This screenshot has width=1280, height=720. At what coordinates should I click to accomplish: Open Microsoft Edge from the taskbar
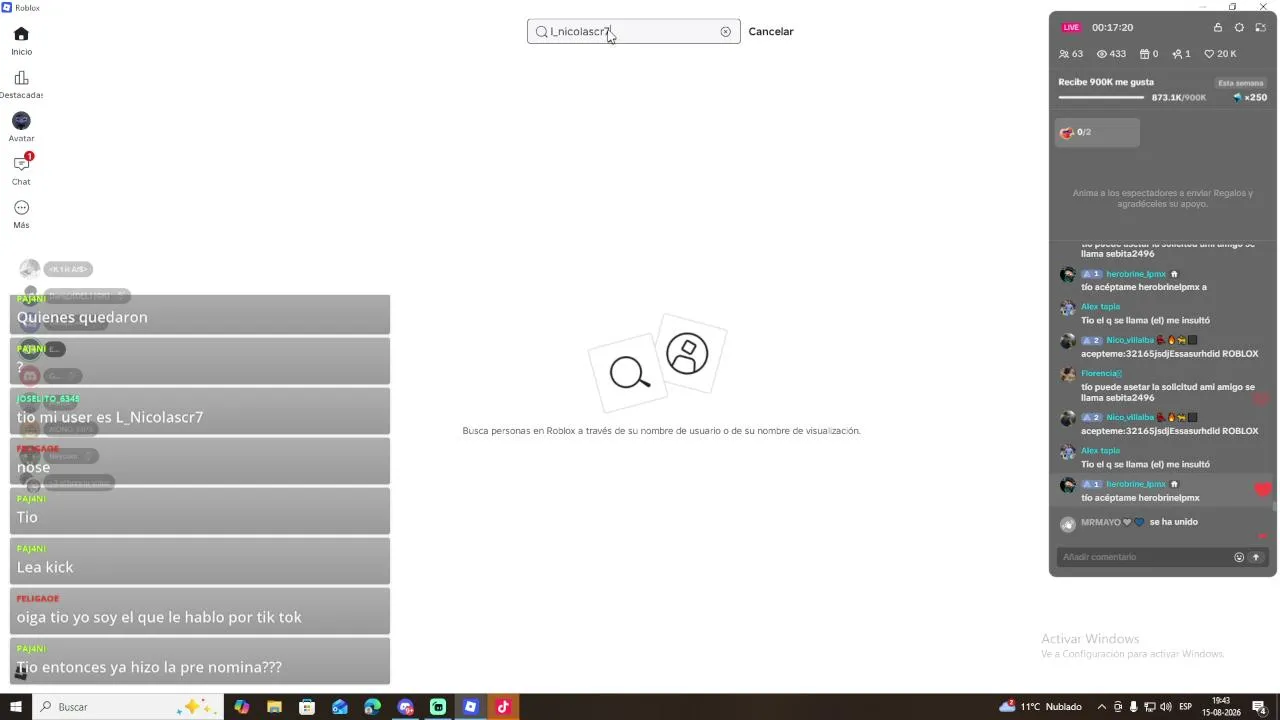point(373,707)
